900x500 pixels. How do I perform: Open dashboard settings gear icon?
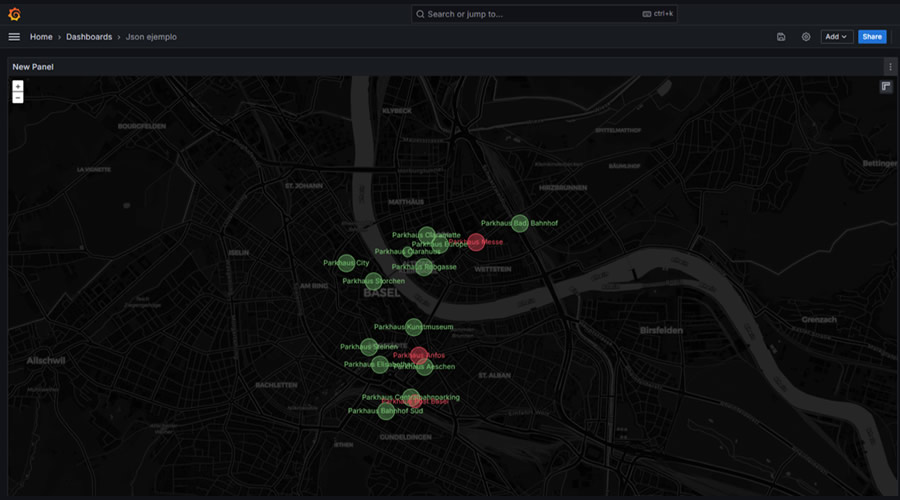pos(806,37)
